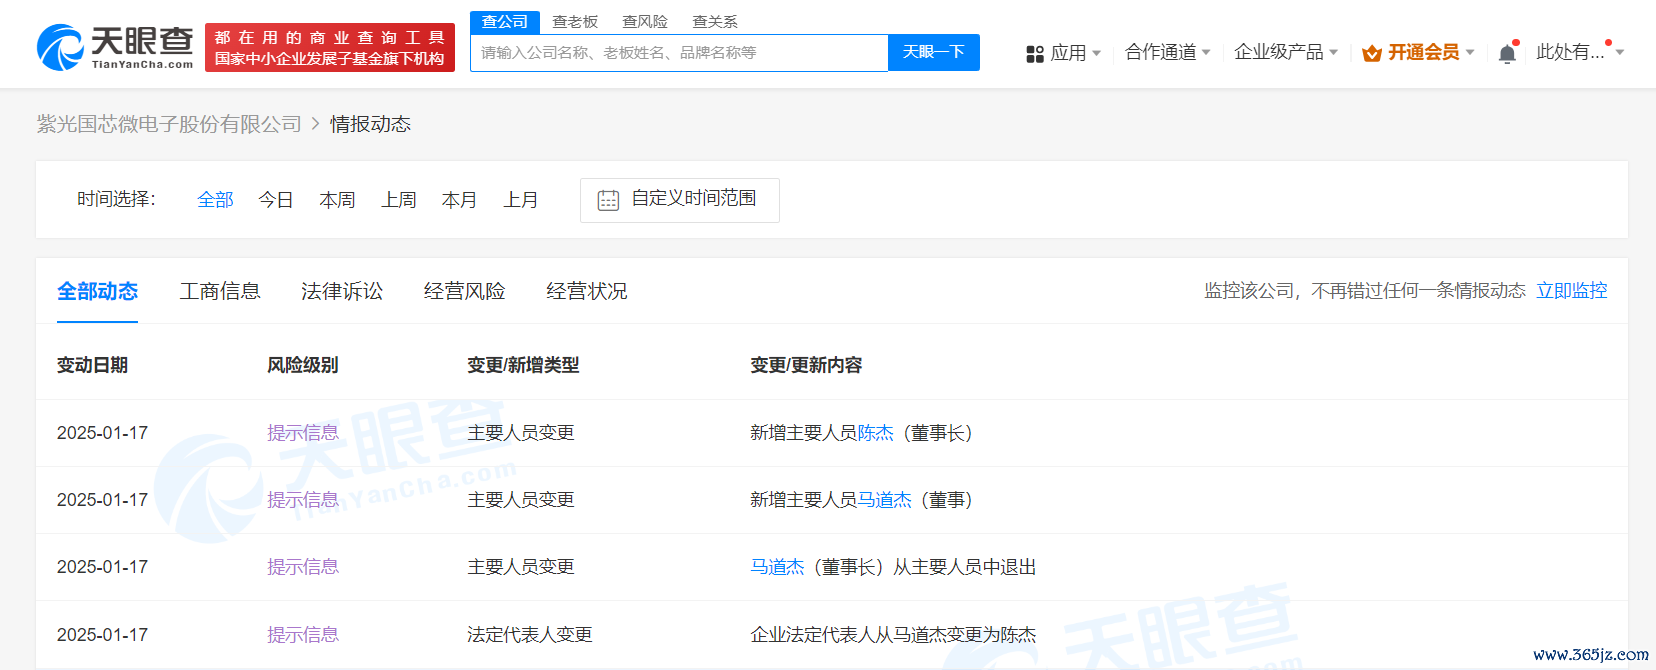
Task: Click the 风险级别 column header
Action: pyautogui.click(x=303, y=365)
